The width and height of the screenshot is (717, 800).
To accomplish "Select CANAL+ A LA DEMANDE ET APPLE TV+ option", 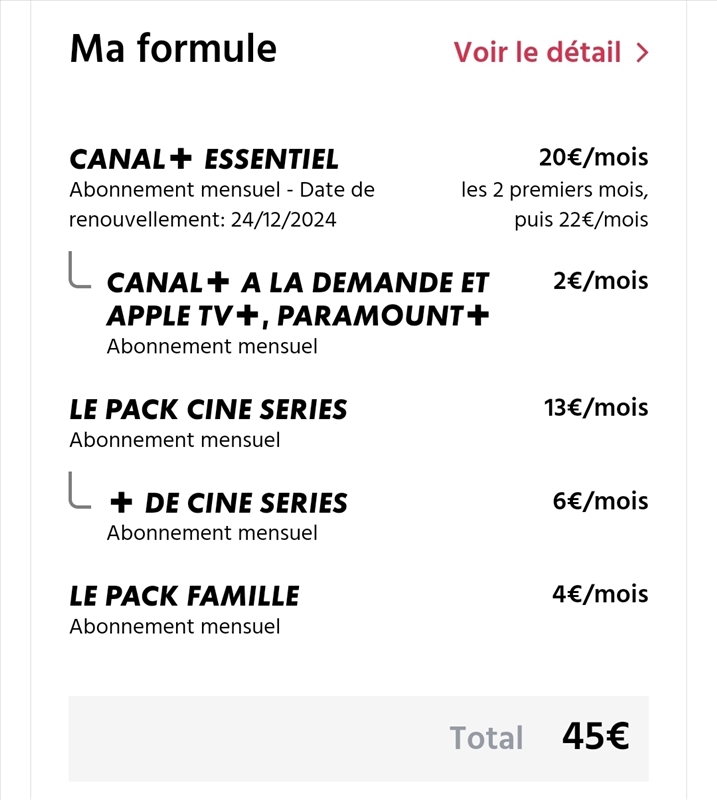I will tap(297, 282).
